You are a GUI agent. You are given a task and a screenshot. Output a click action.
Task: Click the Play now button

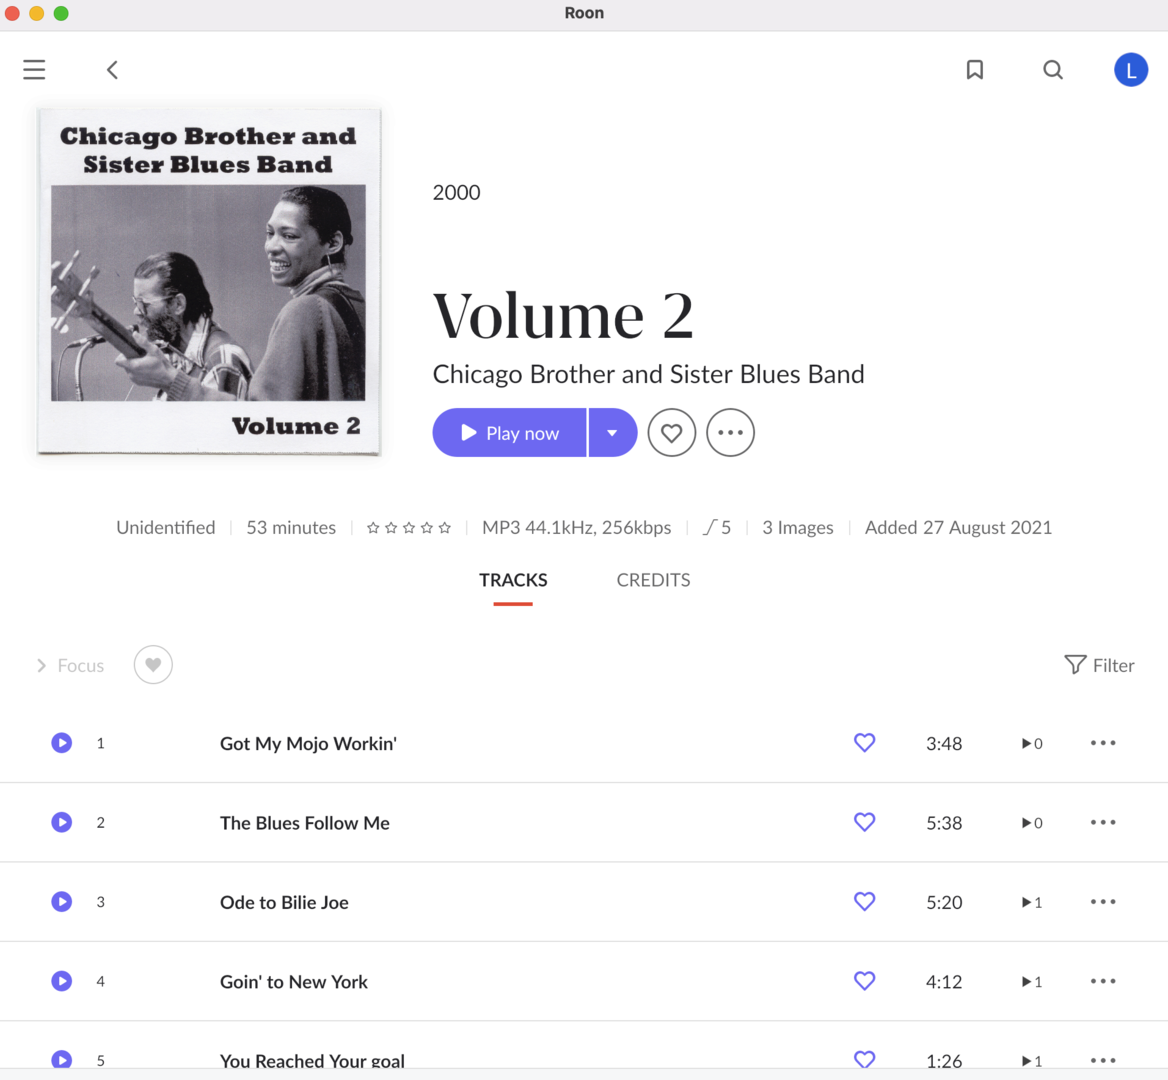coord(510,433)
